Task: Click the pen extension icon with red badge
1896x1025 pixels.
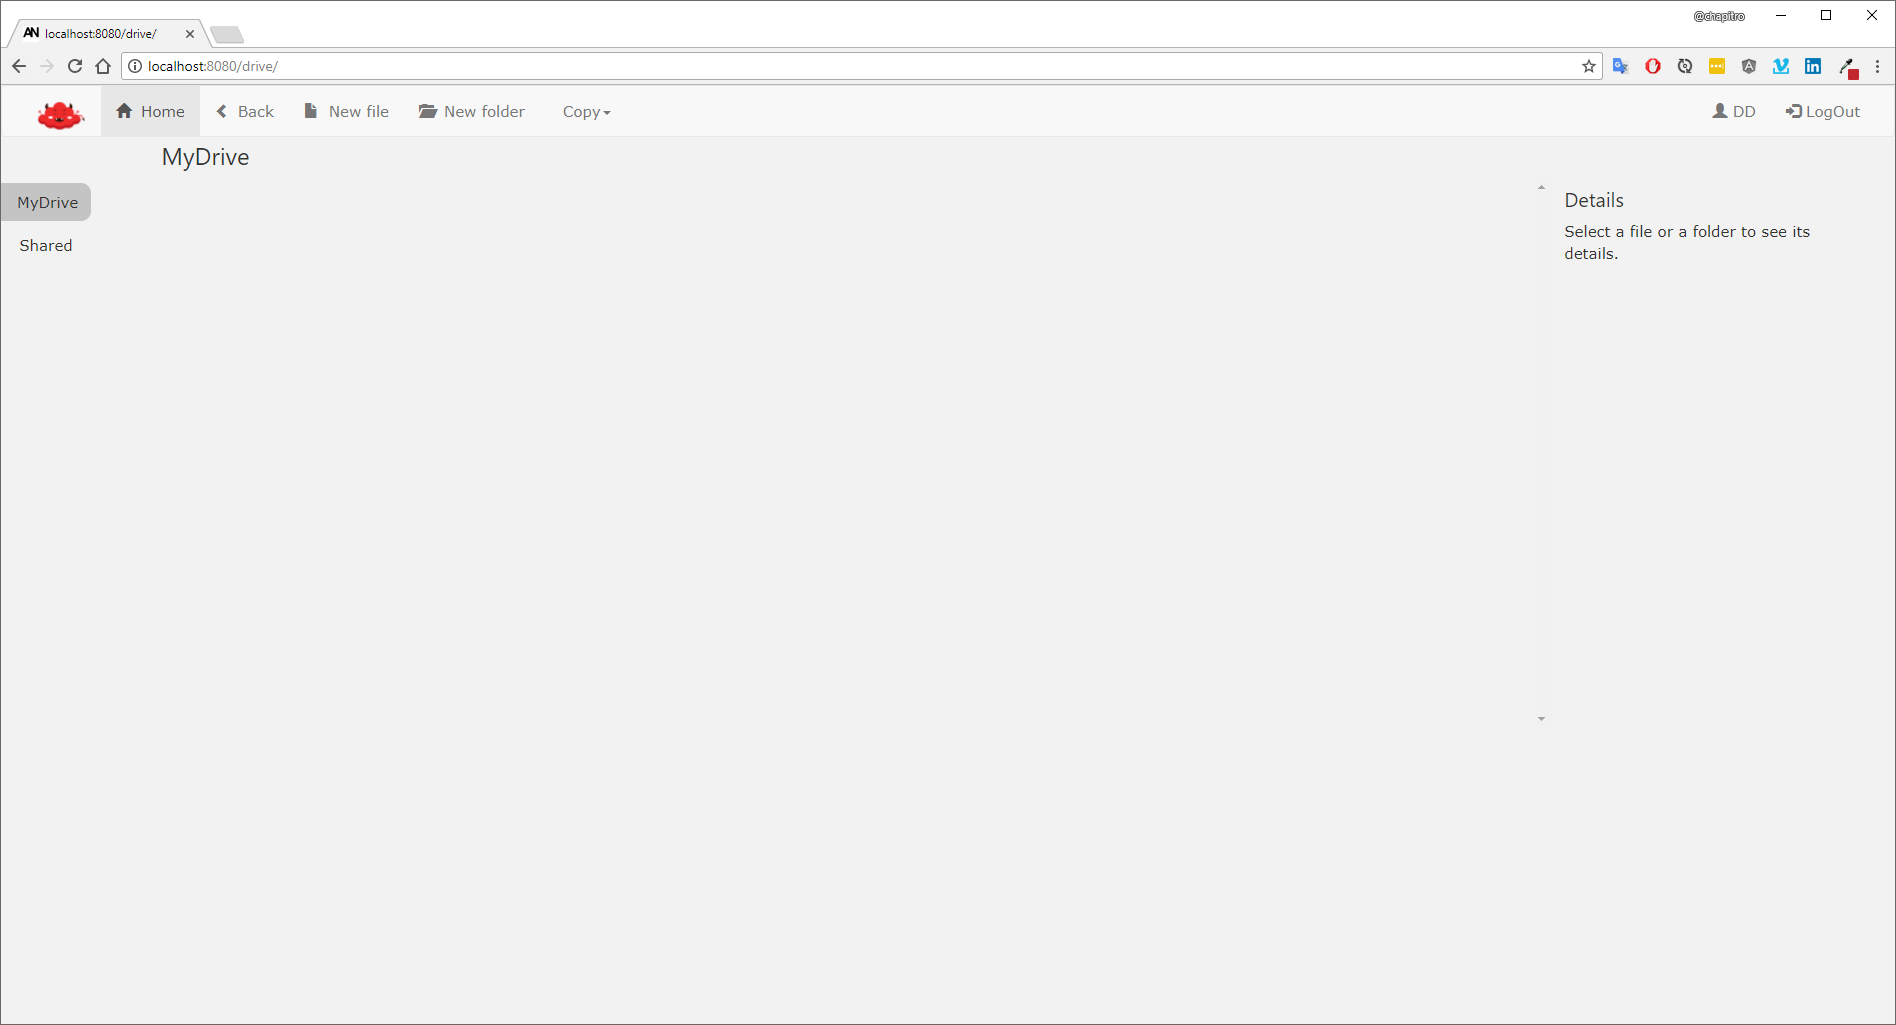Action: [x=1848, y=68]
